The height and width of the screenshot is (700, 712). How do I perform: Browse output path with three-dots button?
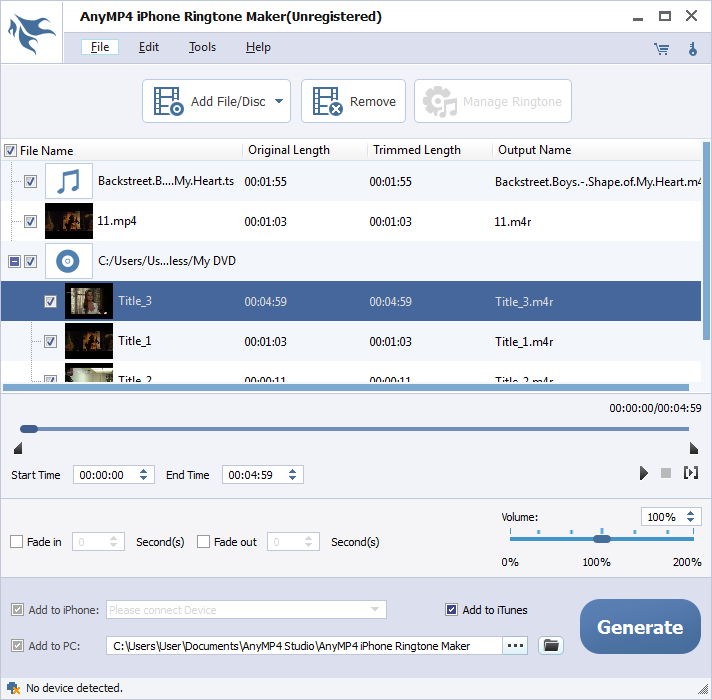click(515, 645)
